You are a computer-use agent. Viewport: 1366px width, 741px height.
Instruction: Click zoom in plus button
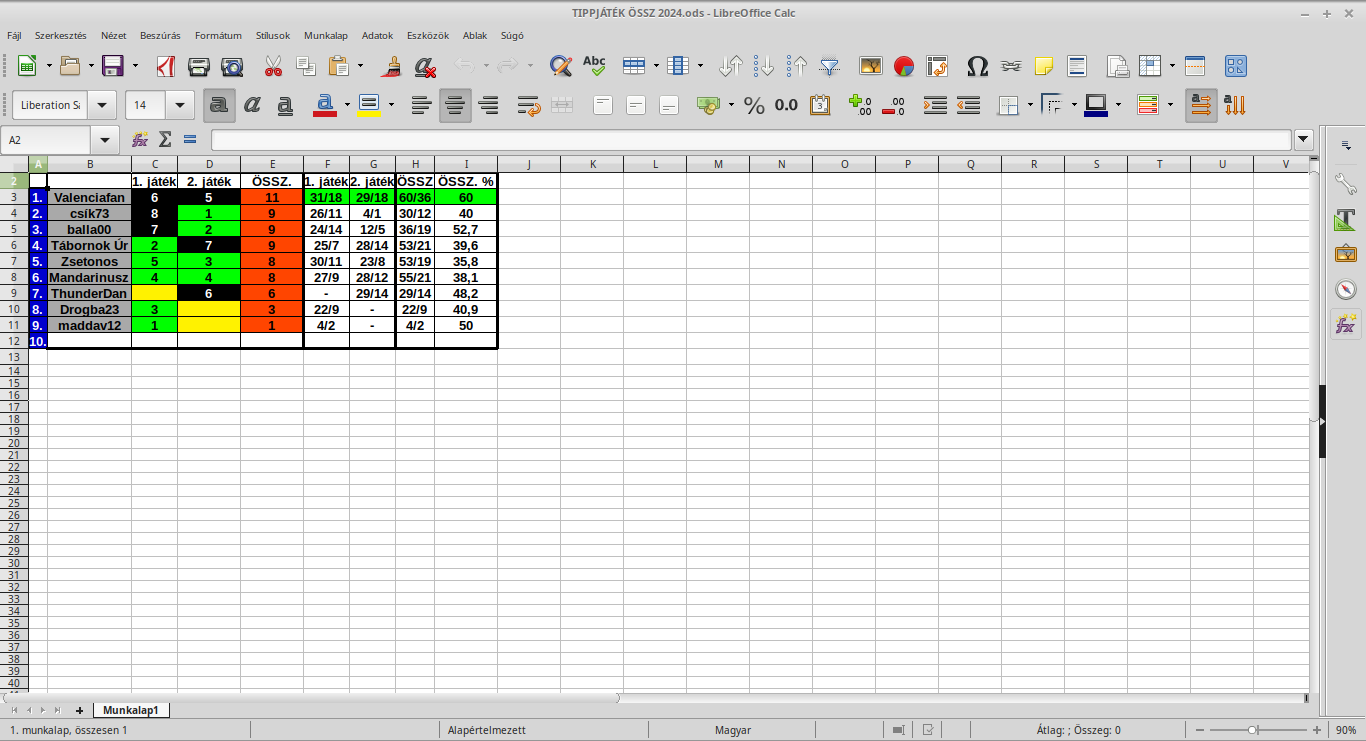[1317, 730]
